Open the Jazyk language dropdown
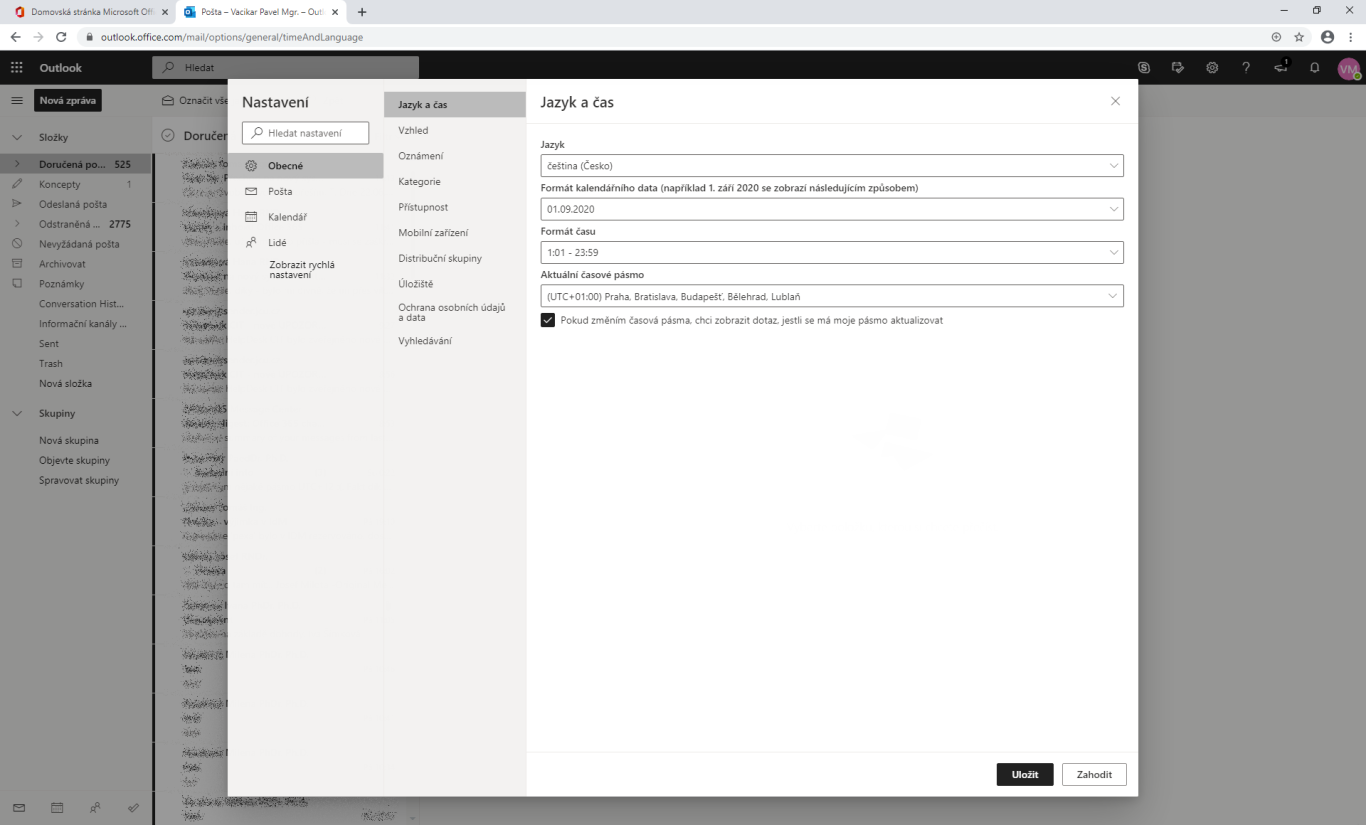Viewport: 1366px width, 825px height. [x=831, y=166]
